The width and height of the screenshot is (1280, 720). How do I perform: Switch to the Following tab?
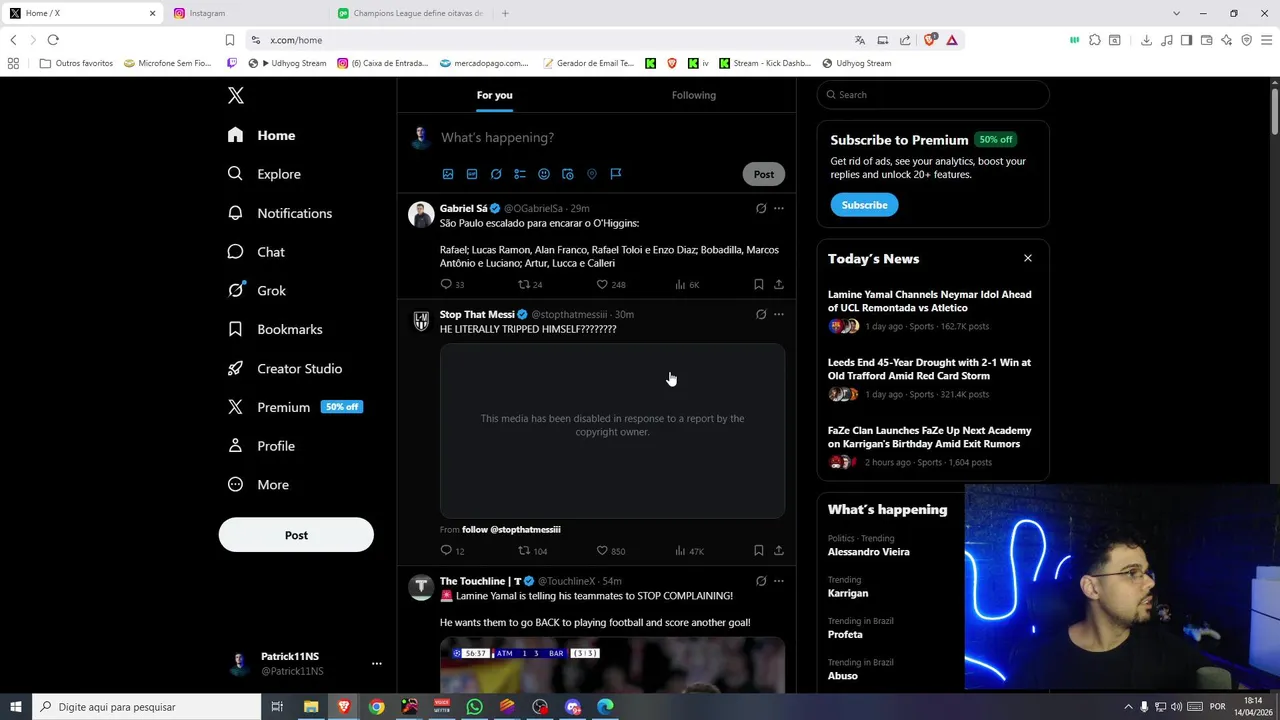(x=694, y=95)
